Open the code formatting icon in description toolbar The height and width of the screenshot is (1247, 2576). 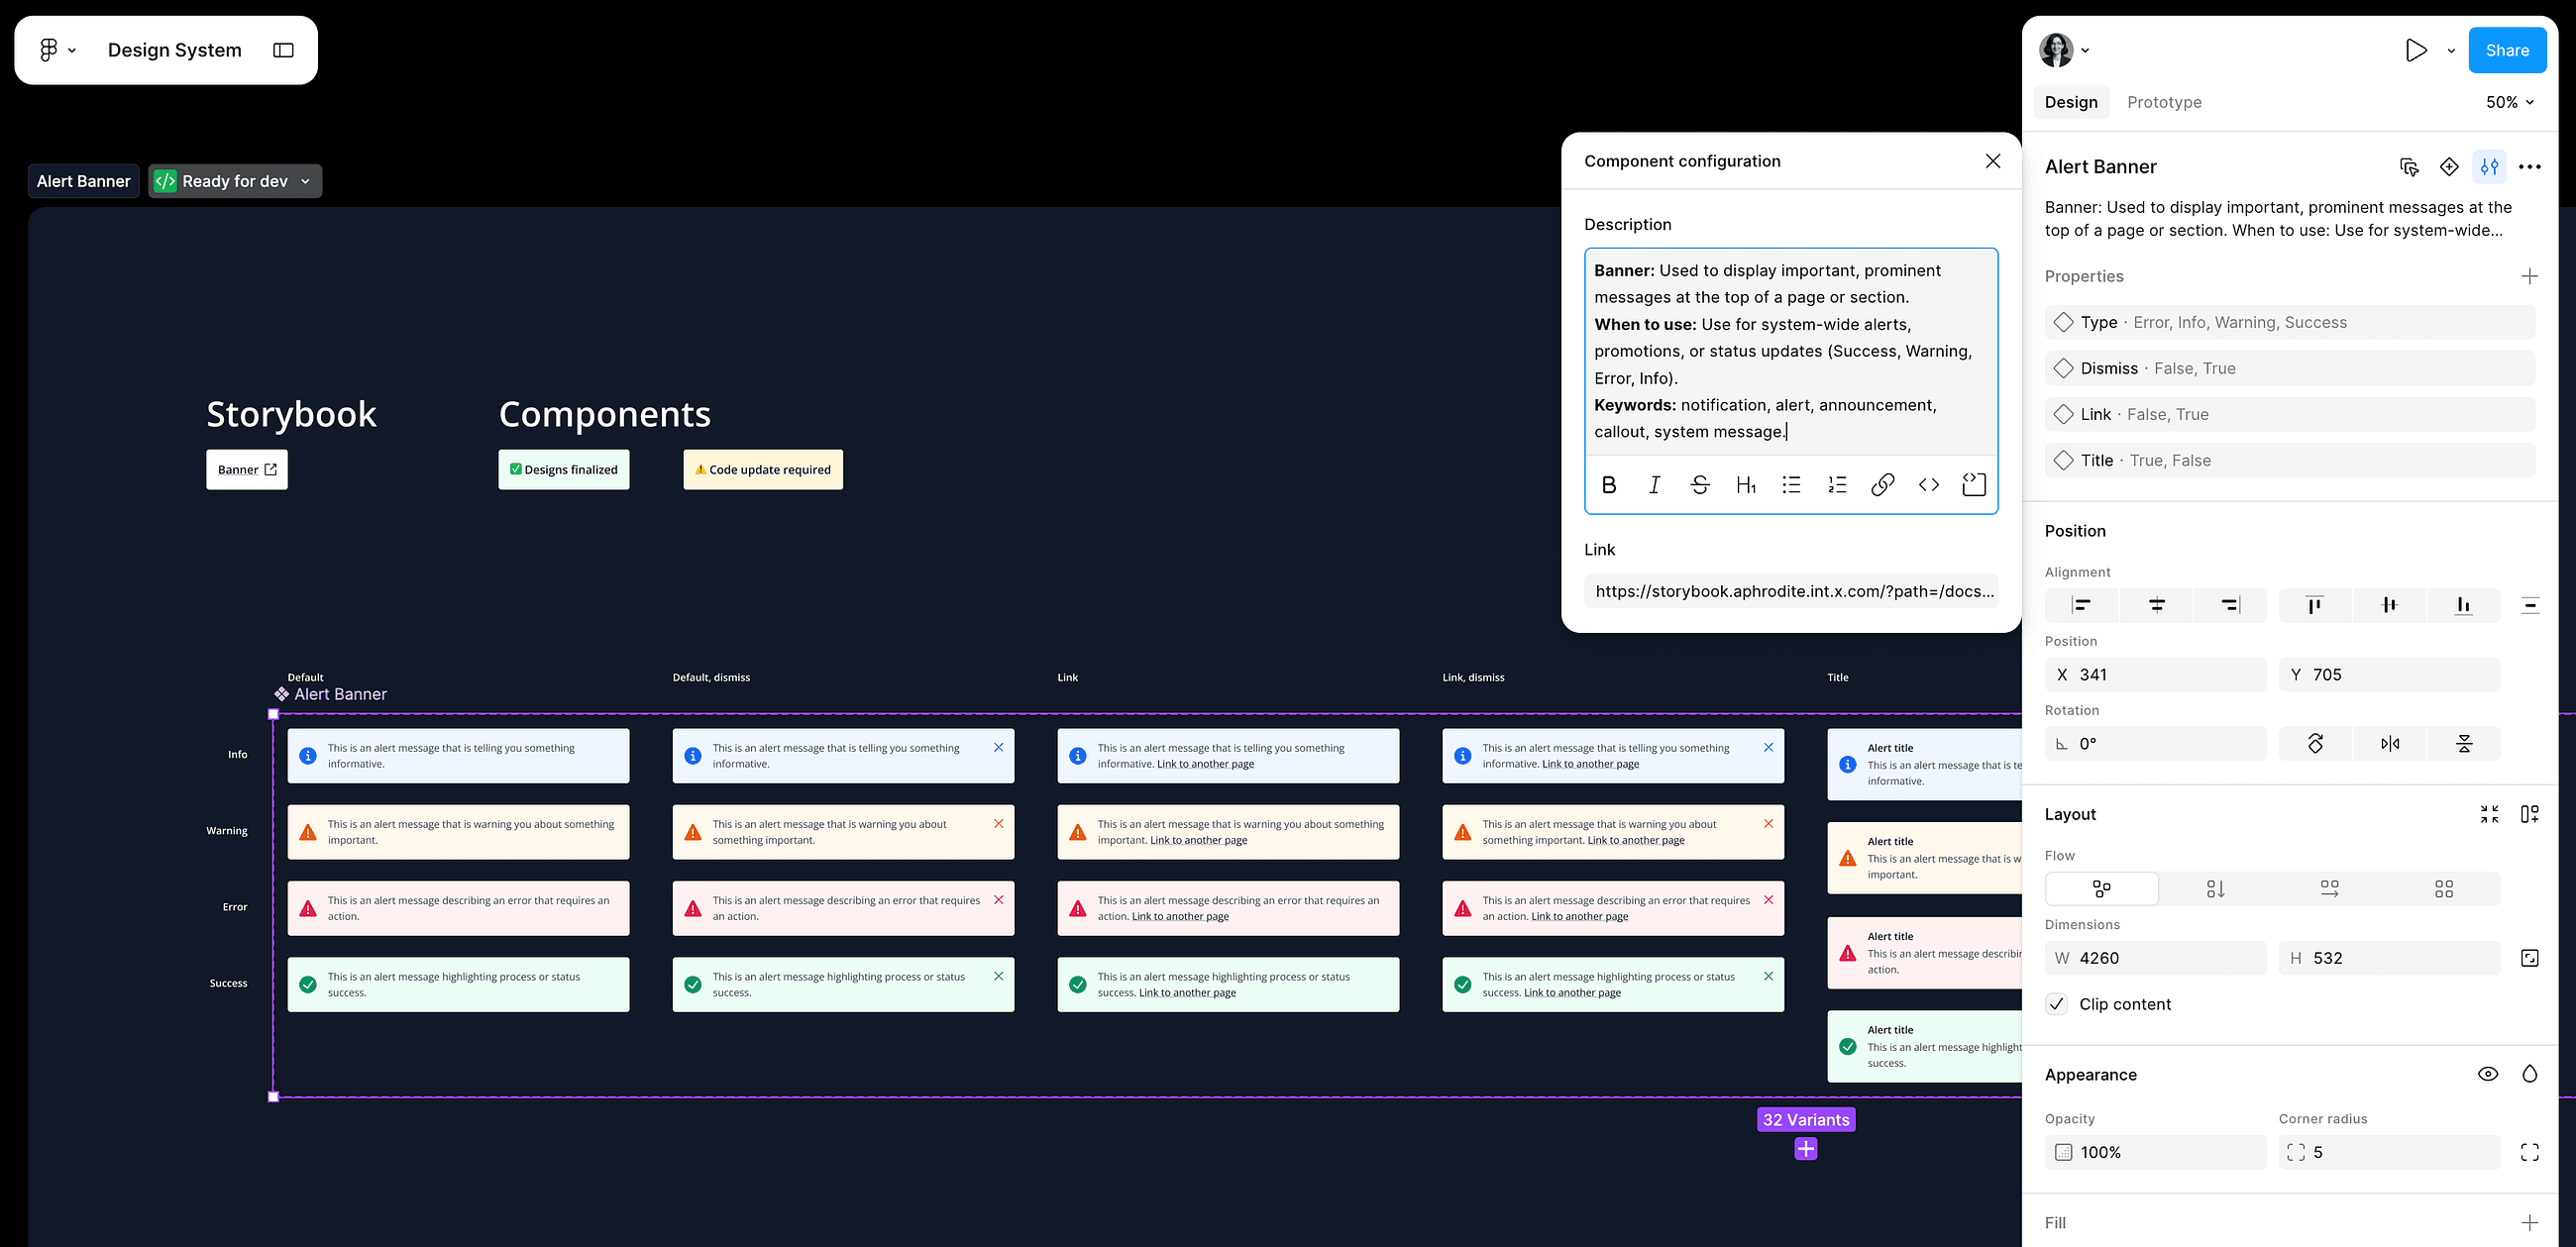[1929, 484]
